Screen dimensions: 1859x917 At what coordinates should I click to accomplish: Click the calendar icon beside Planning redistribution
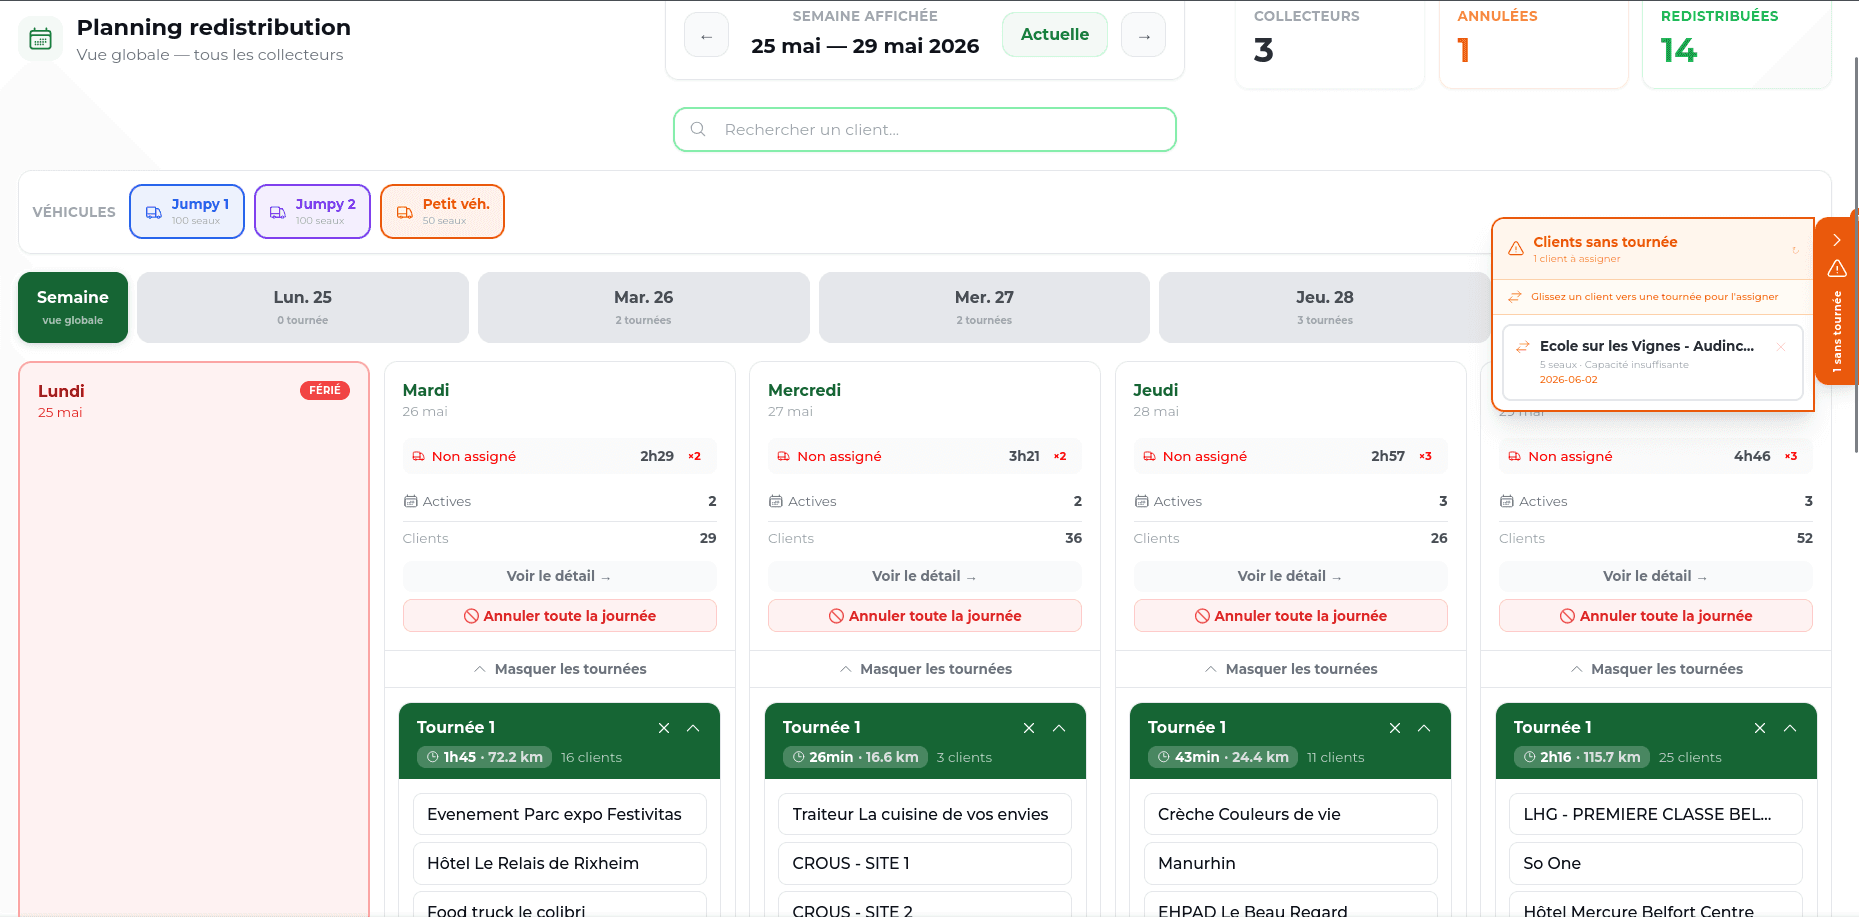41,39
